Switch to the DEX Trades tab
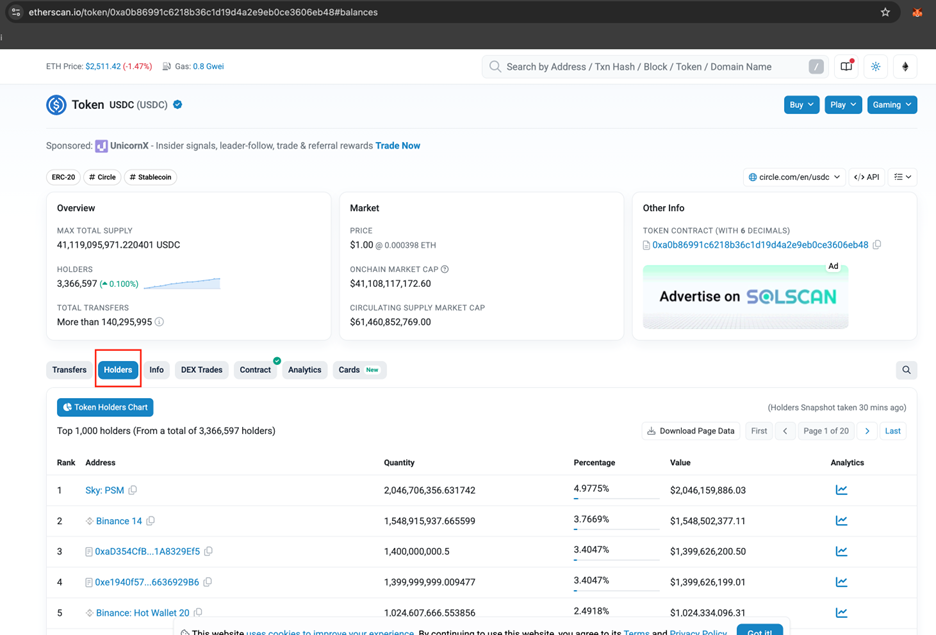This screenshot has height=635, width=936. click(x=202, y=370)
